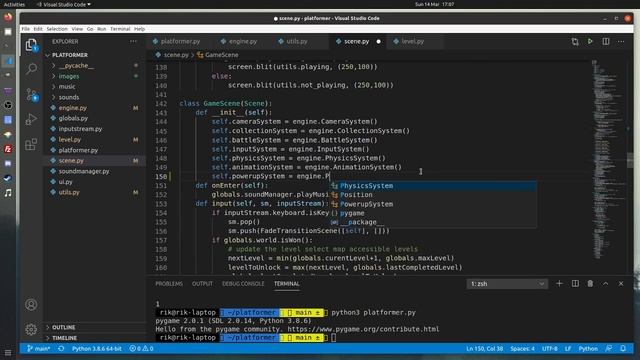The image size is (640, 360).
Task: Open the DEBUG CONSOLE panel tab
Action: coord(243,284)
